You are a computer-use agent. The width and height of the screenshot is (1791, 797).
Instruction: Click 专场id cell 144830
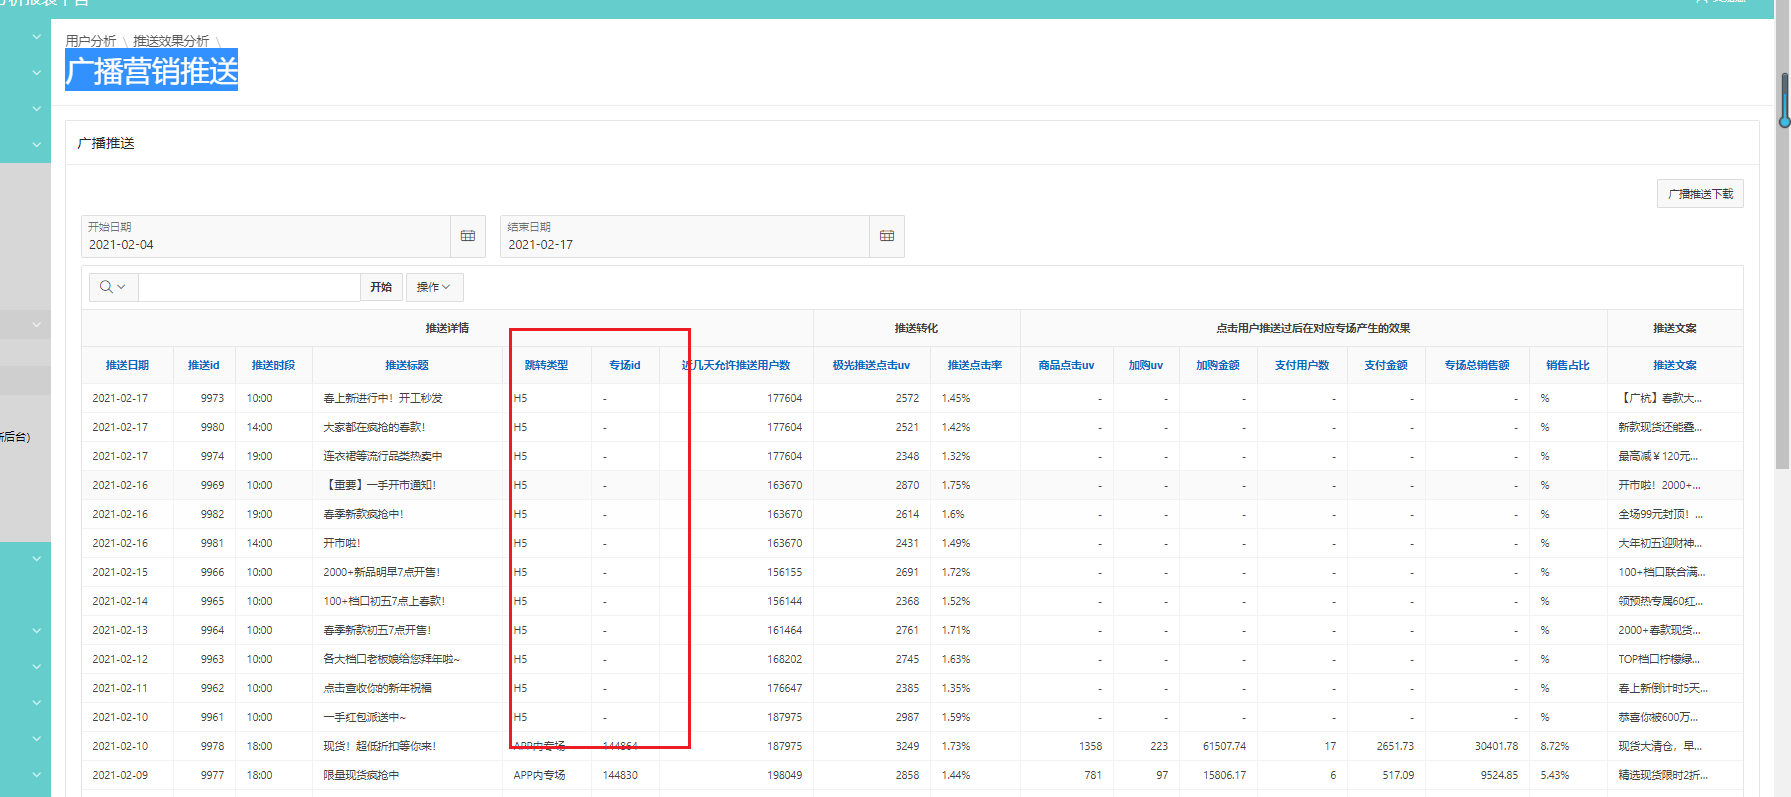(620, 775)
